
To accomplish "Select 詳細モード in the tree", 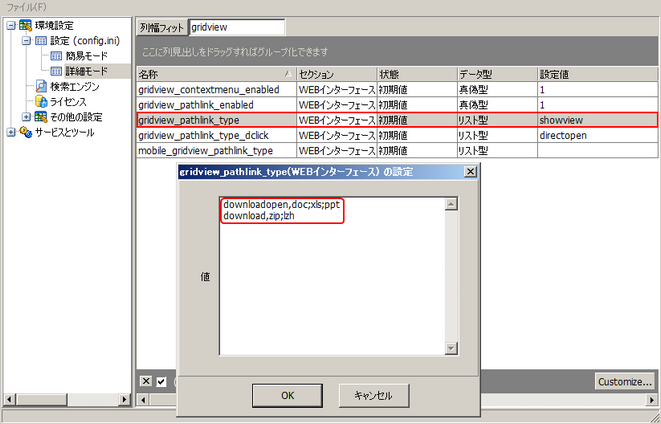I will [x=87, y=71].
